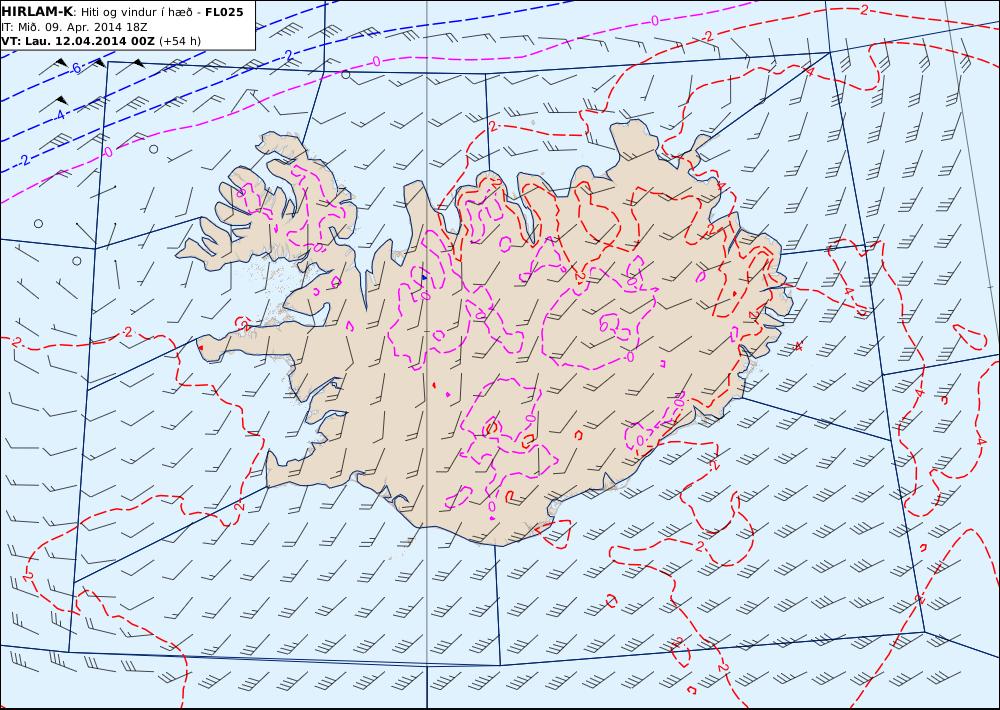Select the 'VT: Lau. 12.04.2014 00Z' valid time
The image size is (1000, 710).
pos(78,41)
